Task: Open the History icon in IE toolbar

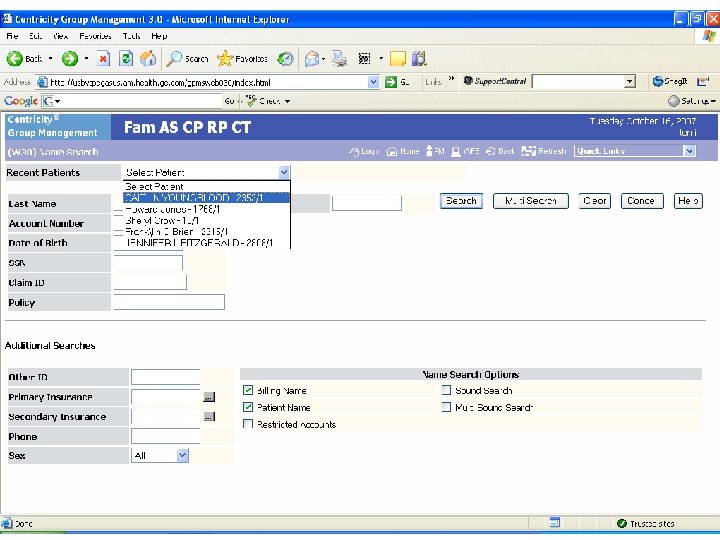Action: 285,59
